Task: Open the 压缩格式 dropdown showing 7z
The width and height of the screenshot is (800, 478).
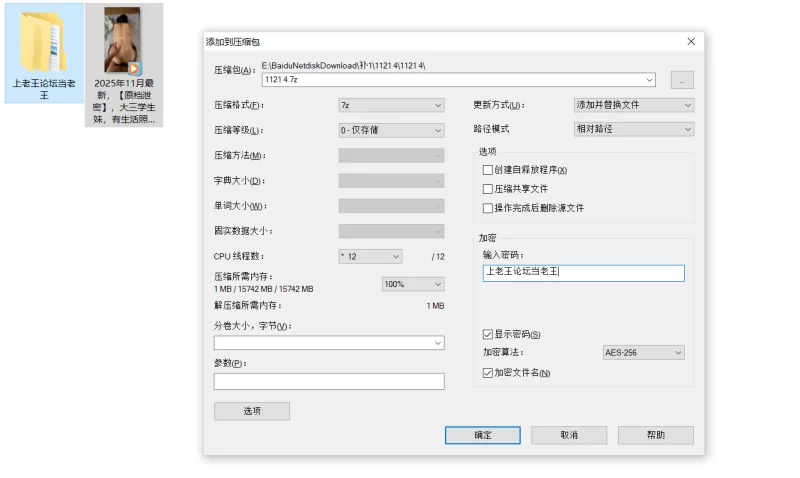Action: (391, 105)
